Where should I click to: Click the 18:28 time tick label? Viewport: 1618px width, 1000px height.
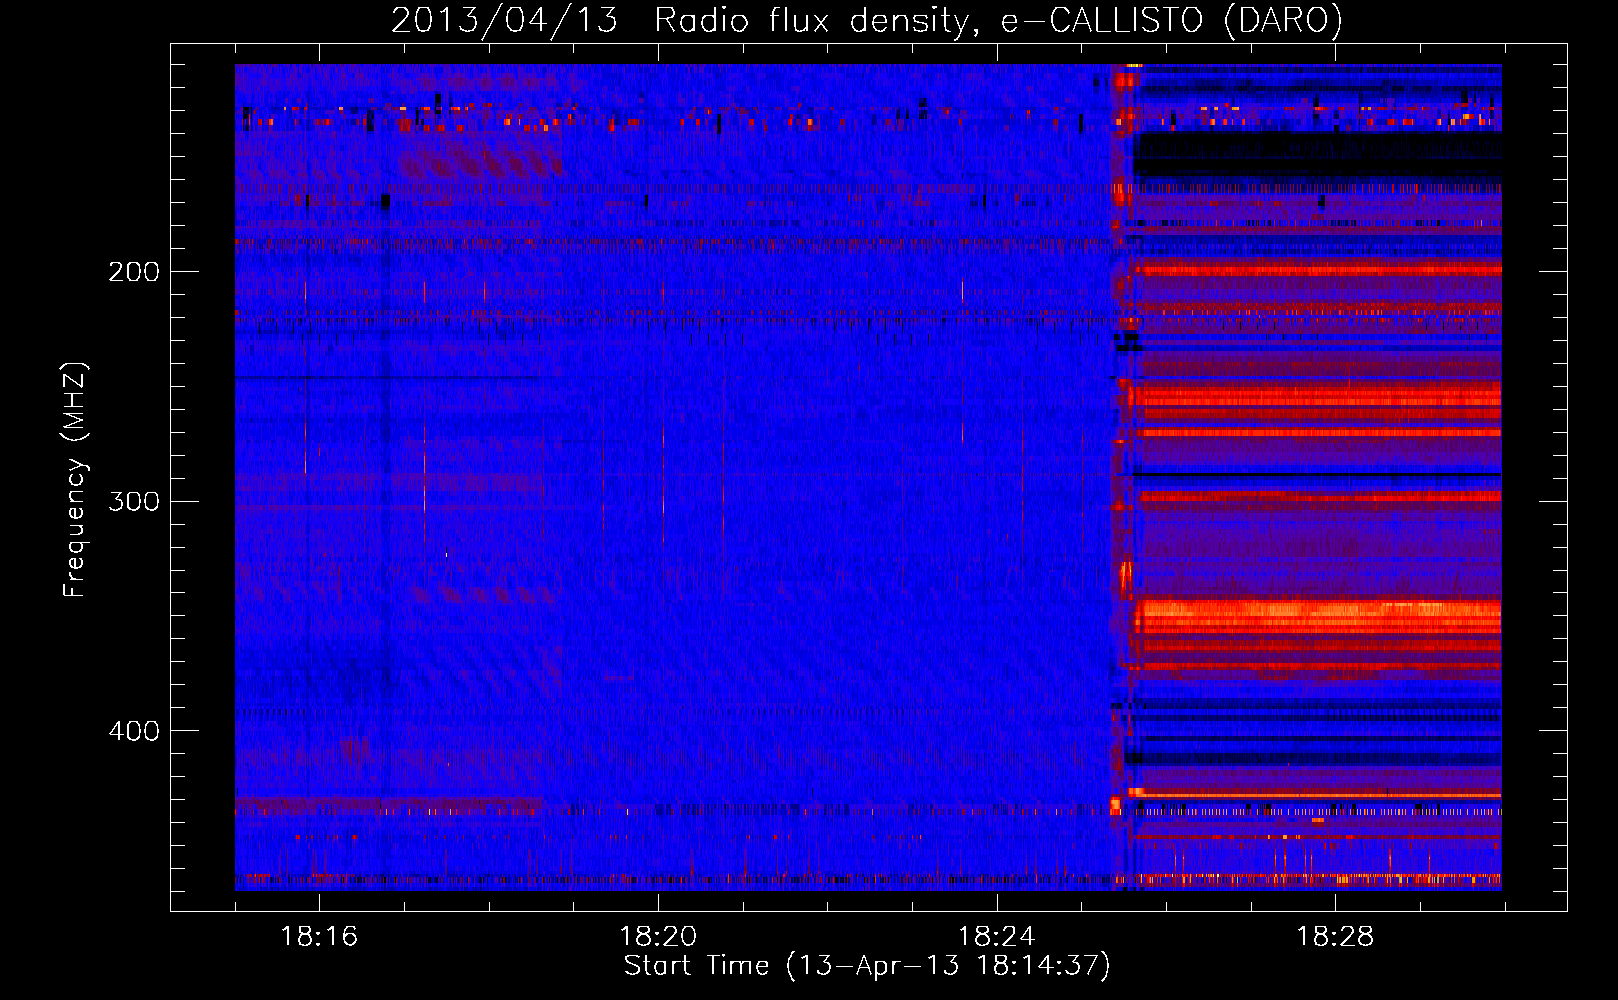[x=1336, y=937]
